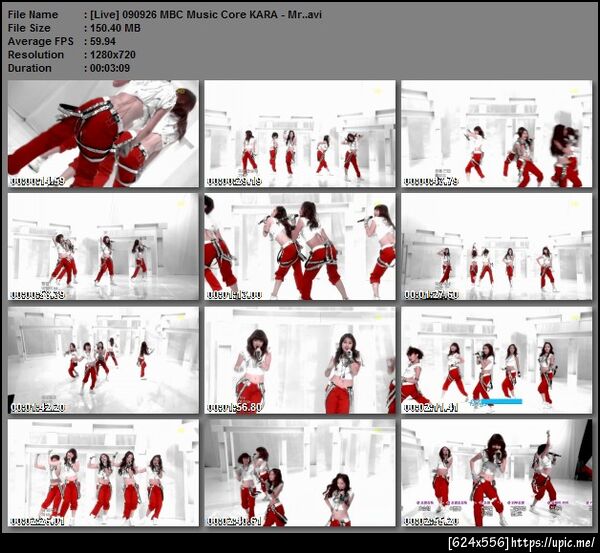
Task: Select the five-in-a-row frame at 00:02:26.01
Action: 103,473
